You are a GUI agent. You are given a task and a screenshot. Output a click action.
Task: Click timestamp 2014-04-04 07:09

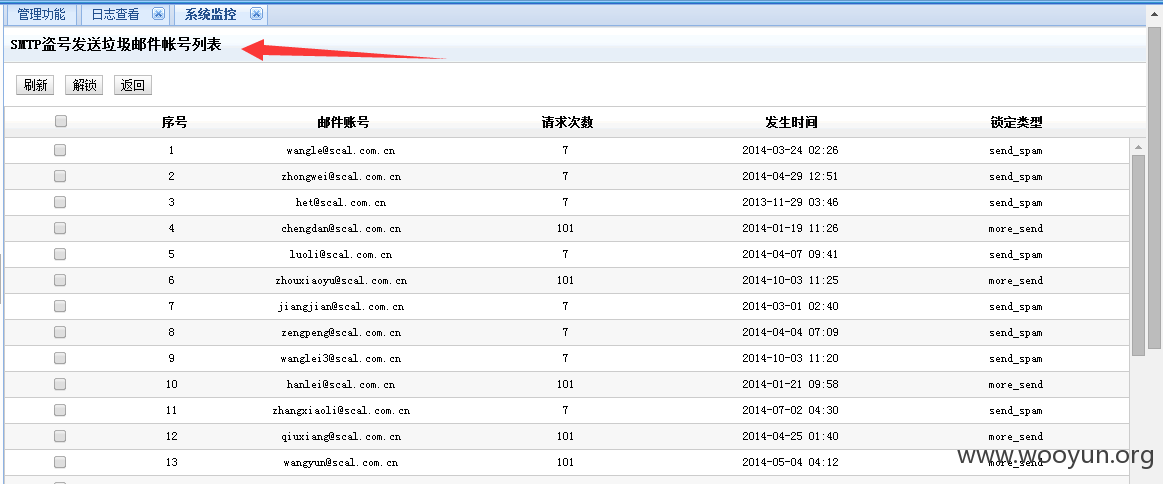[790, 332]
